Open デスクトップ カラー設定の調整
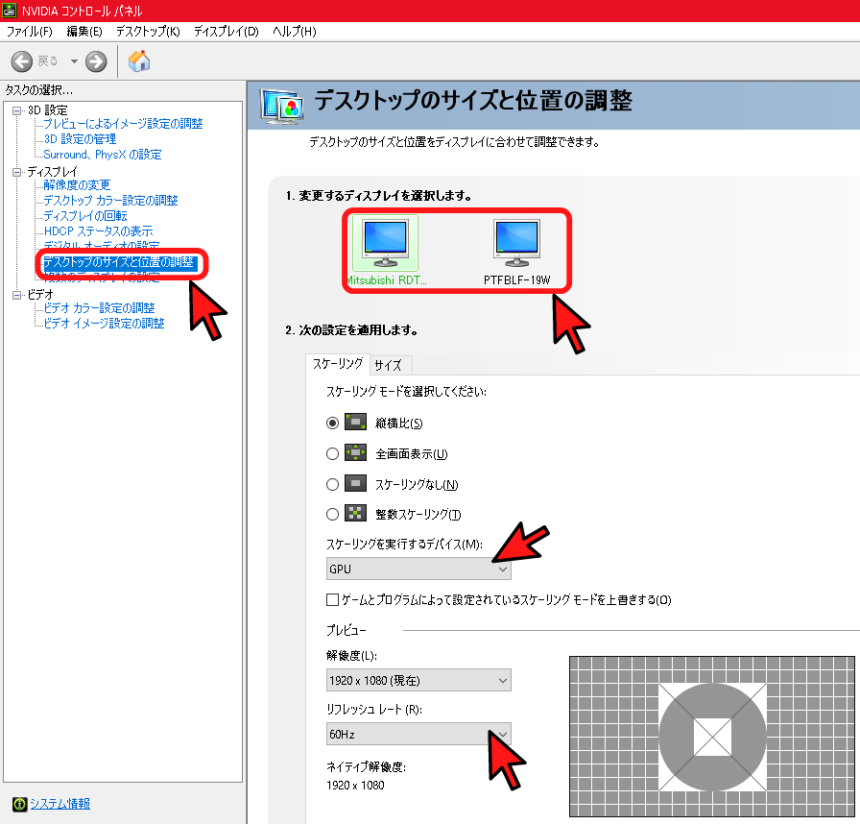Screen dimensions: 860x824 (x=111, y=200)
